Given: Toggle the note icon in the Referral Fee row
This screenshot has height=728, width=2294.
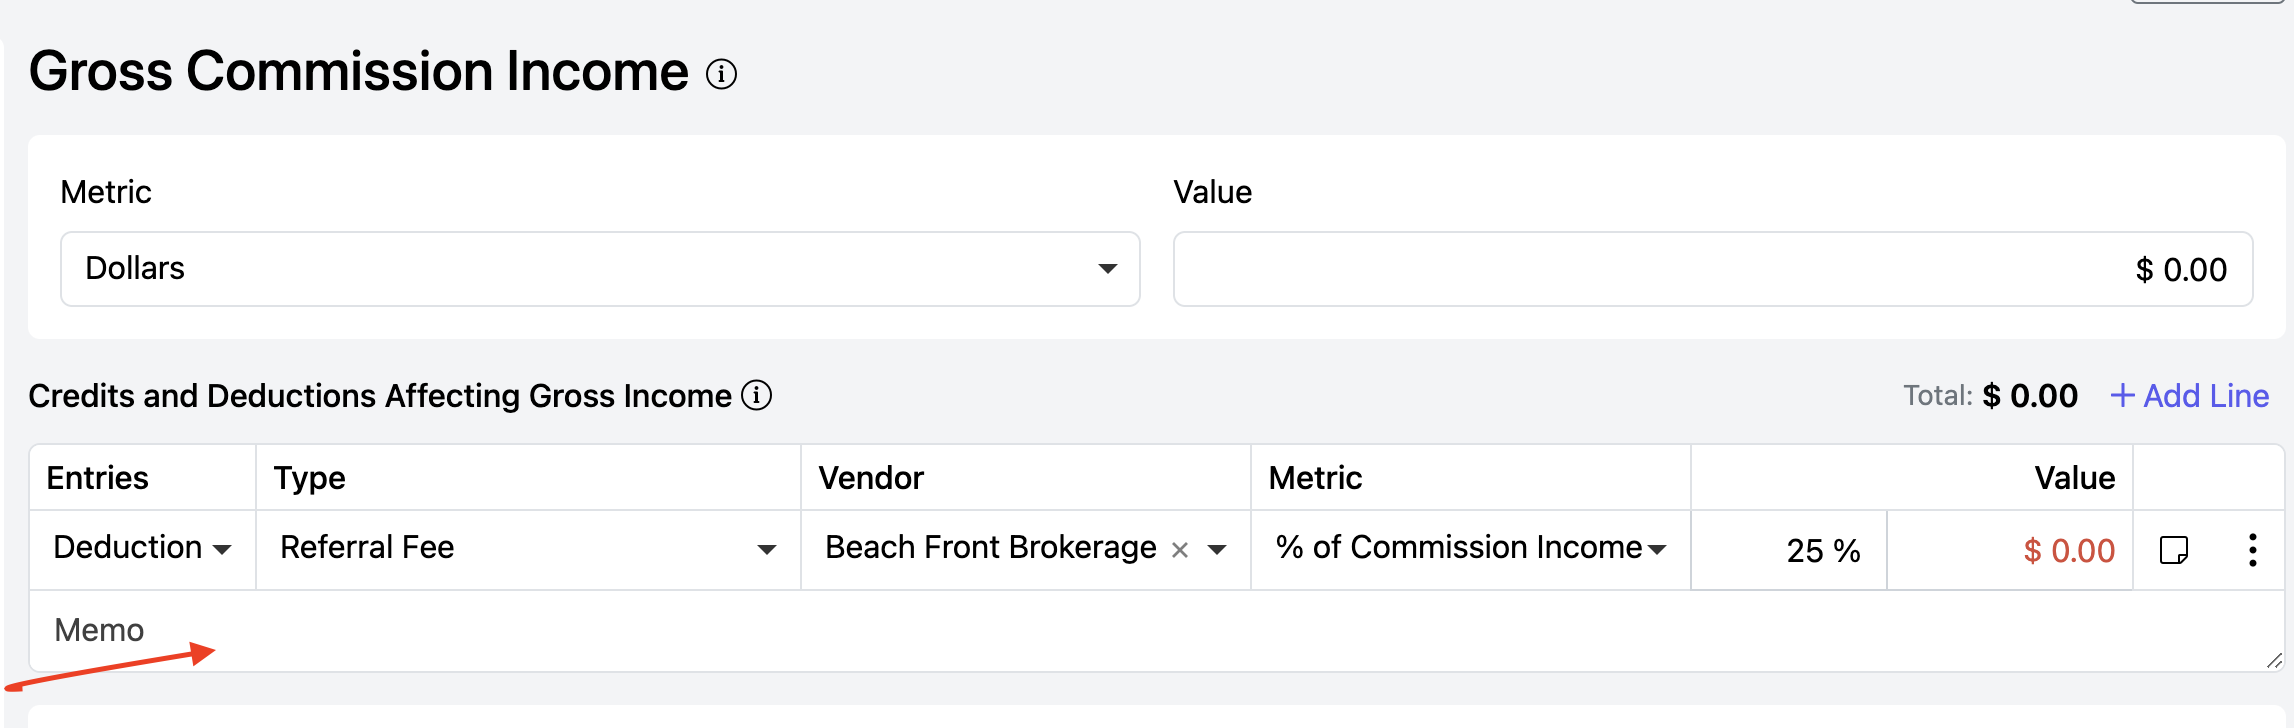Looking at the screenshot, I should tap(2173, 550).
